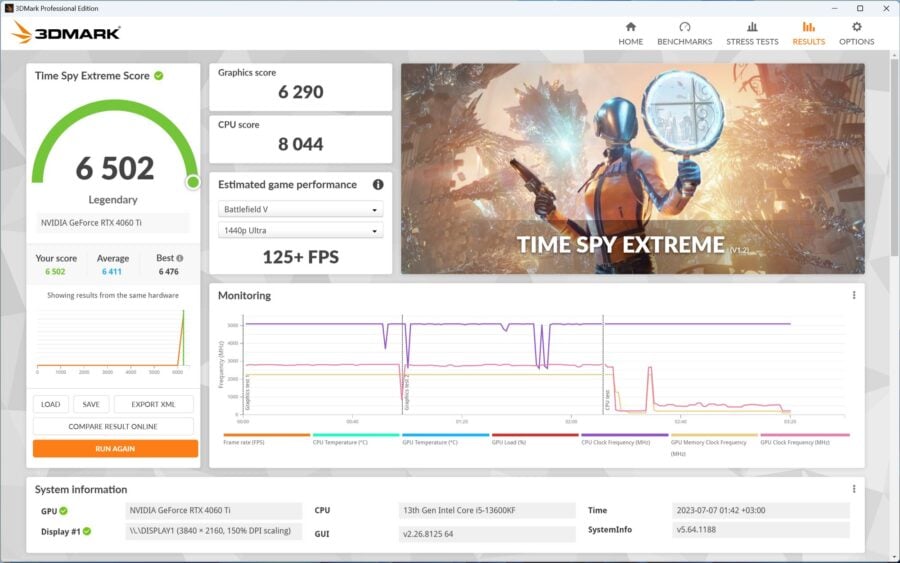
Task: Click the LOAD button
Action: point(51,404)
